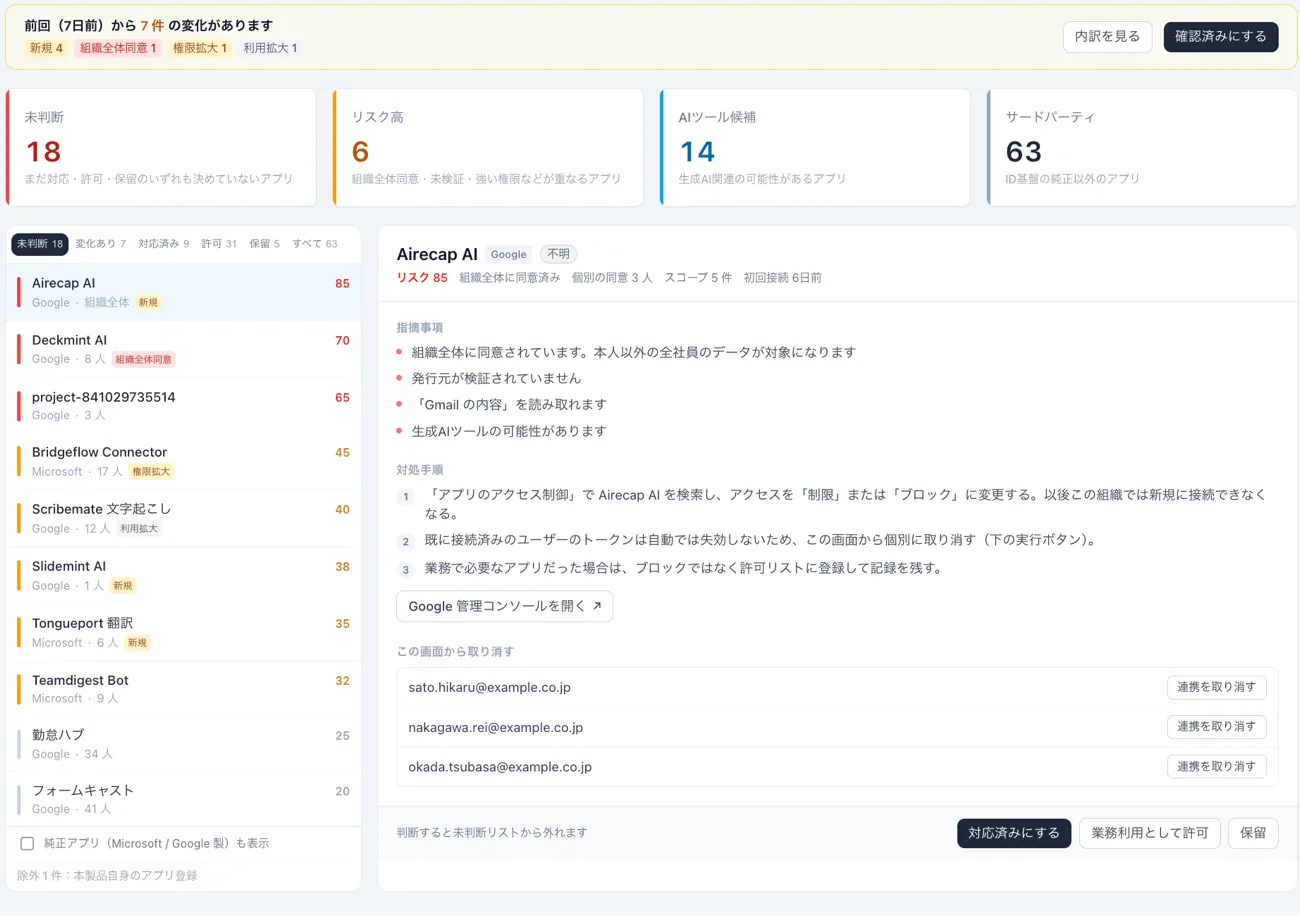1300x916 pixels.
Task: Open the 保留 5 tab
Action: 264,244
